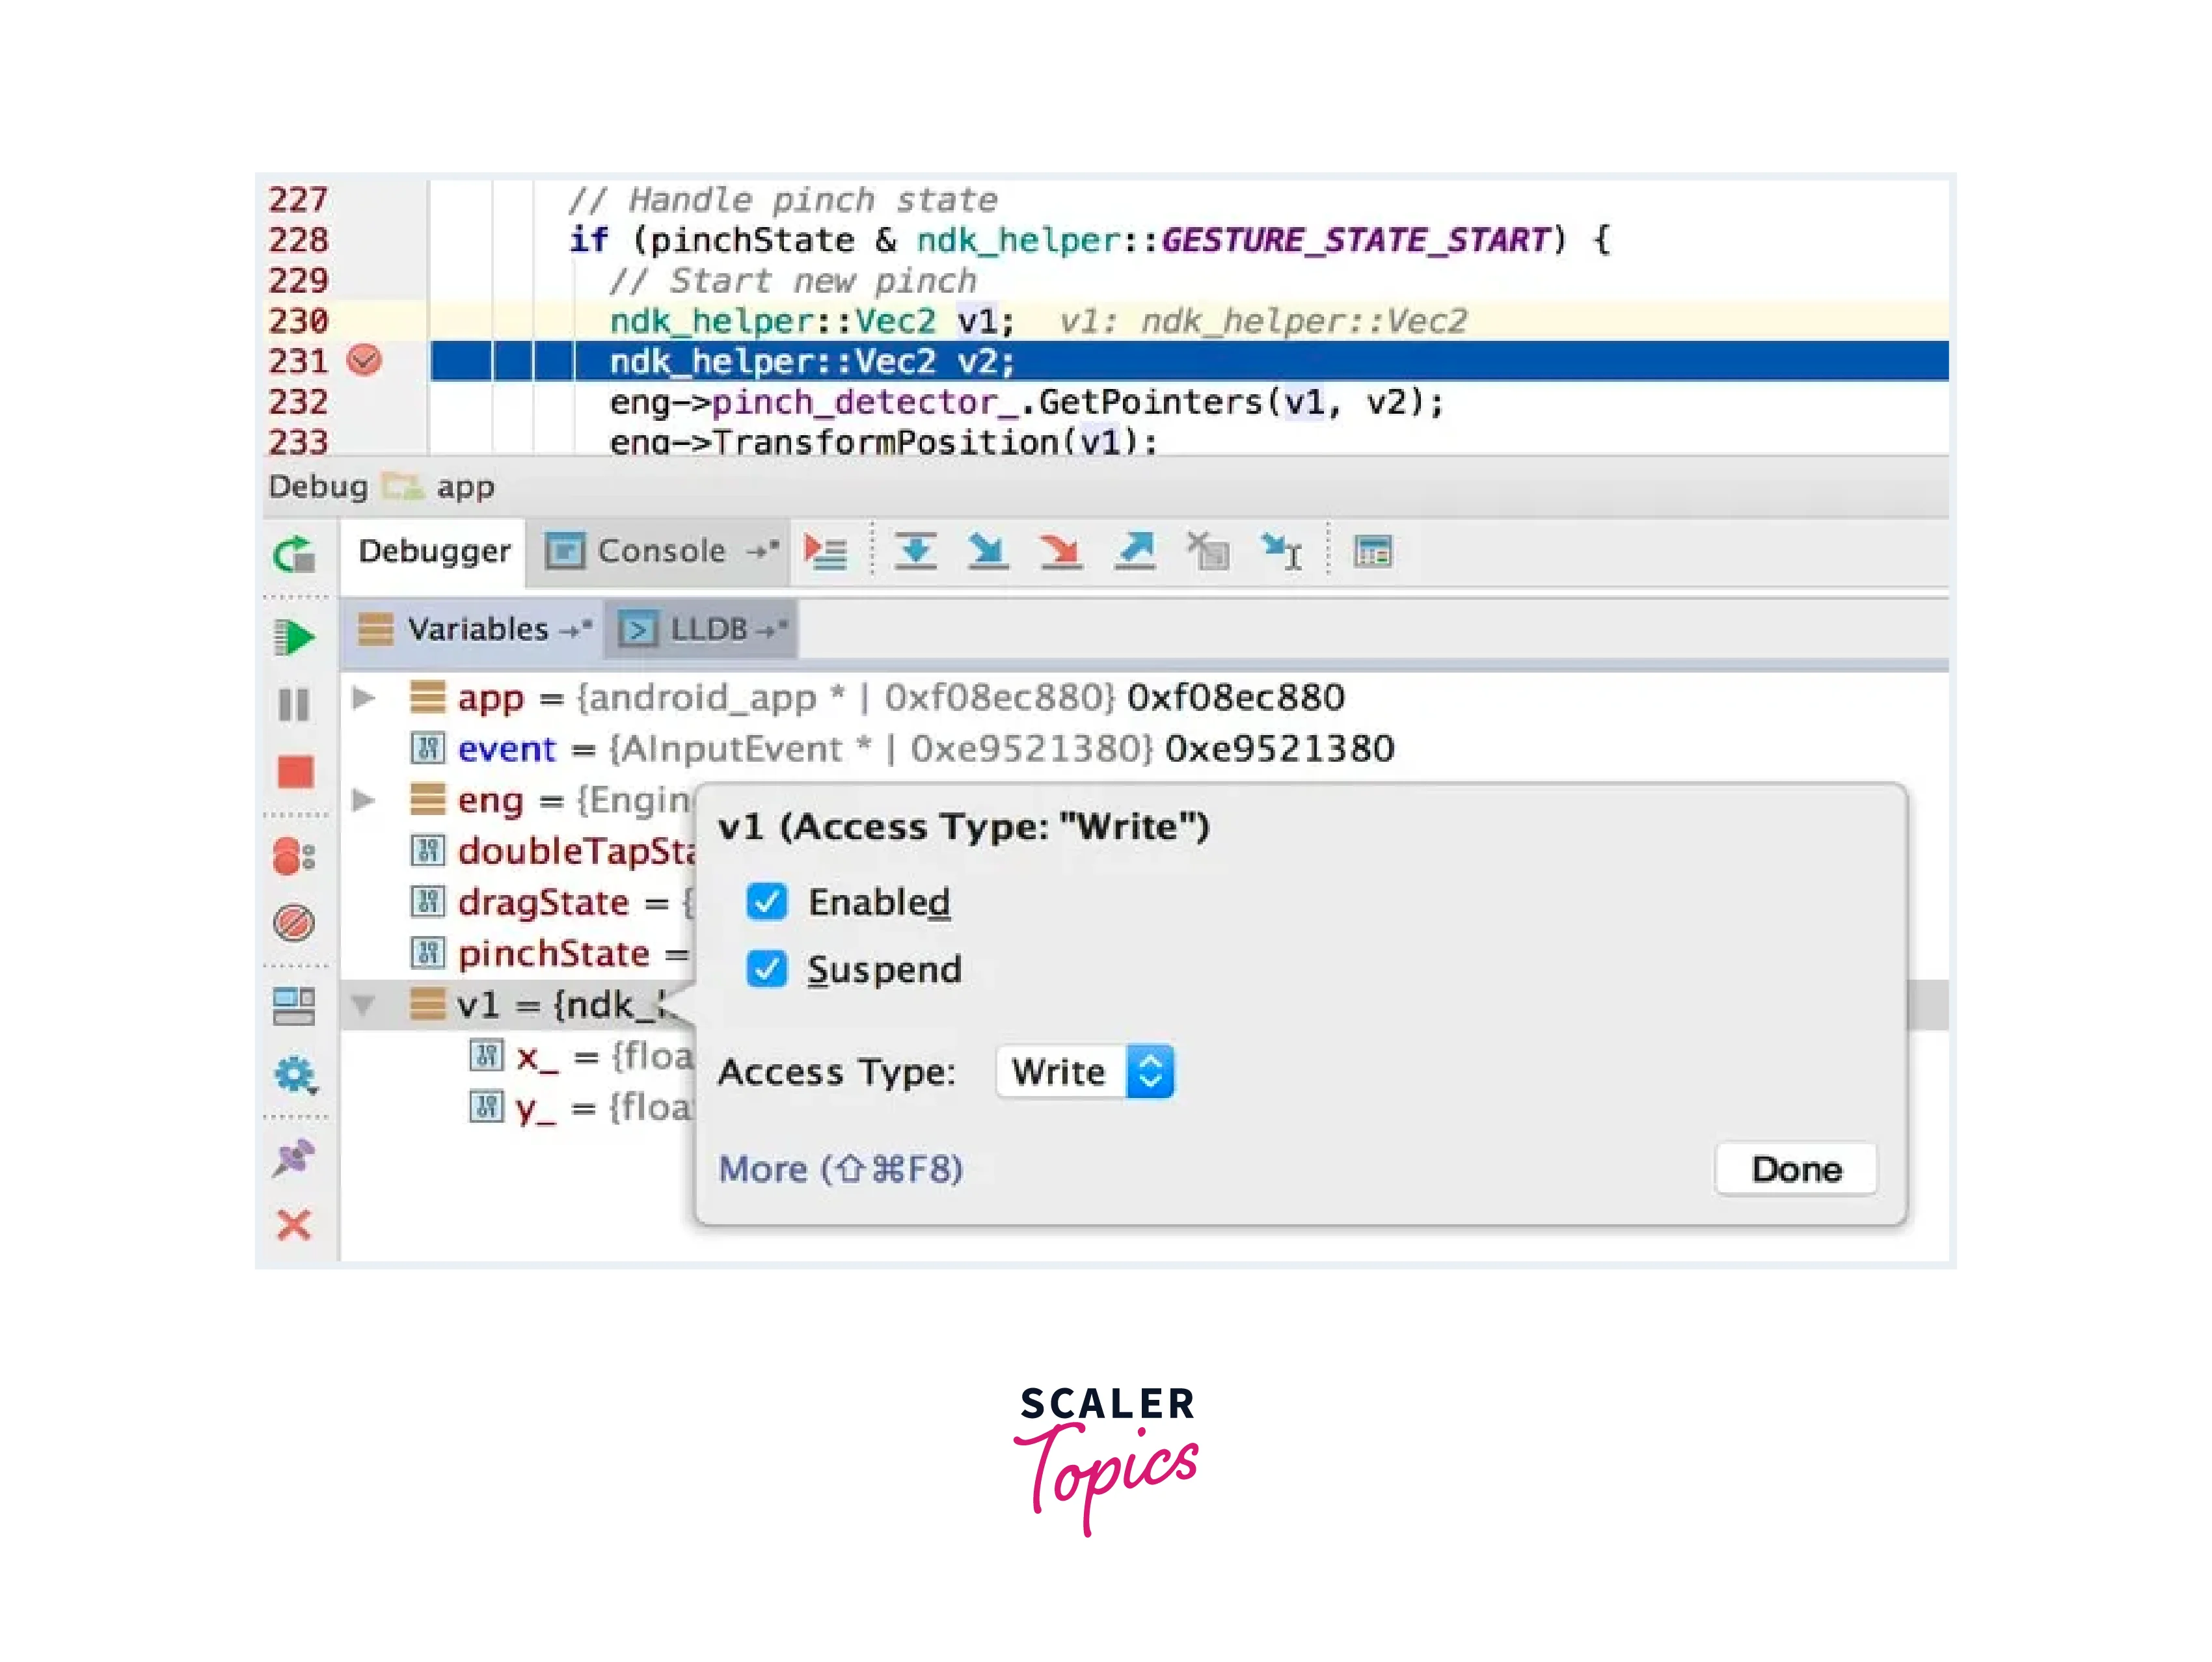This screenshot has width=2212, height=1662.
Task: Open the Access Type Write dropdown
Action: [x=1085, y=1072]
